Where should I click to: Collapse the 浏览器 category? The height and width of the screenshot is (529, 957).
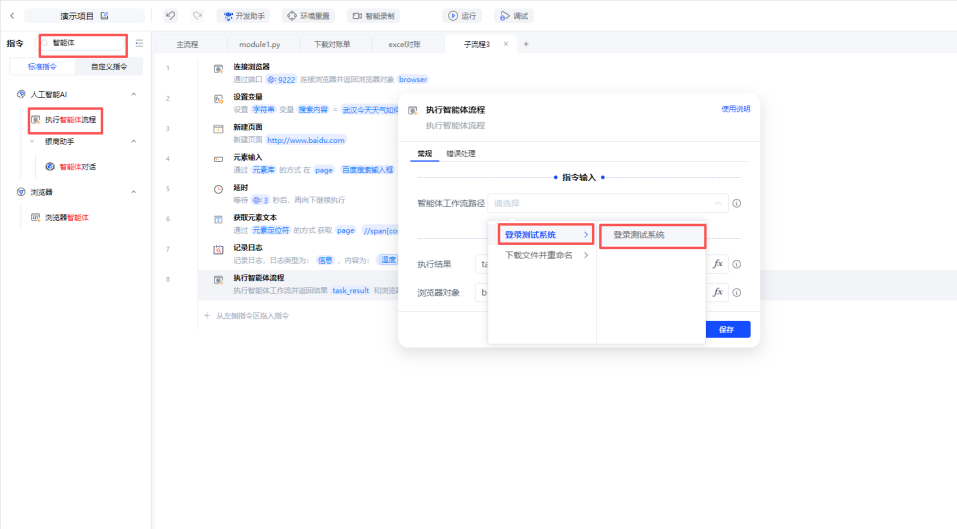coord(133,191)
